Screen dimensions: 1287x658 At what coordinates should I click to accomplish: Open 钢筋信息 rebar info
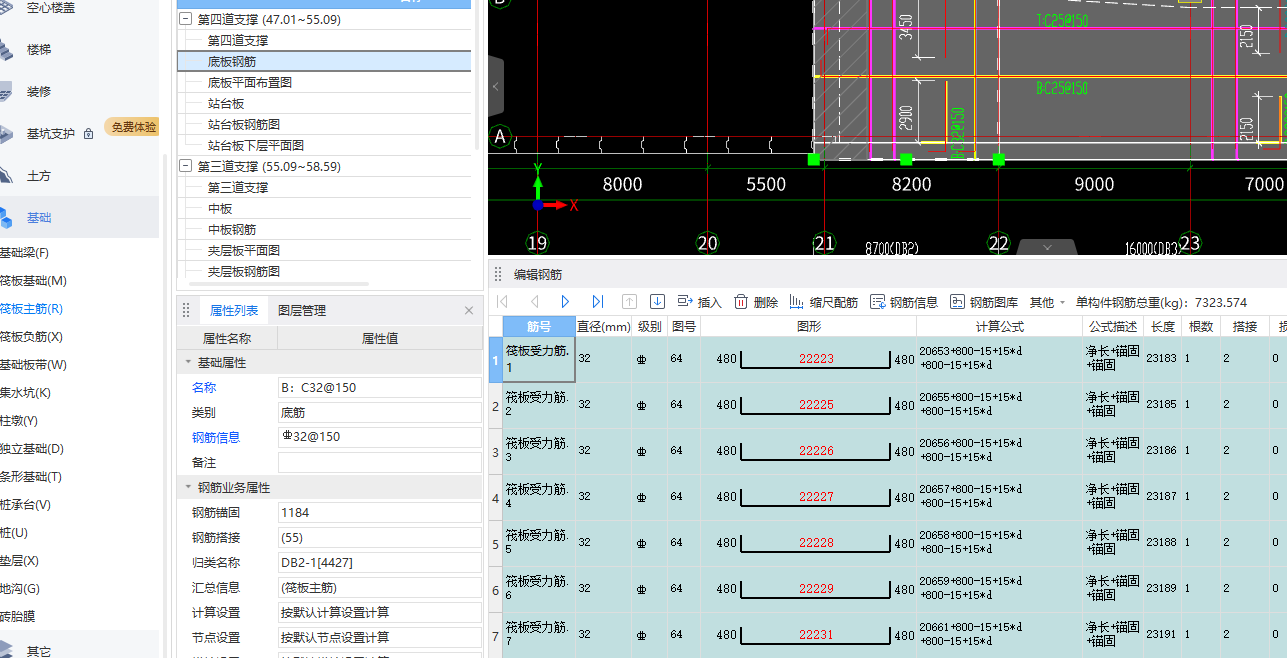pos(904,302)
